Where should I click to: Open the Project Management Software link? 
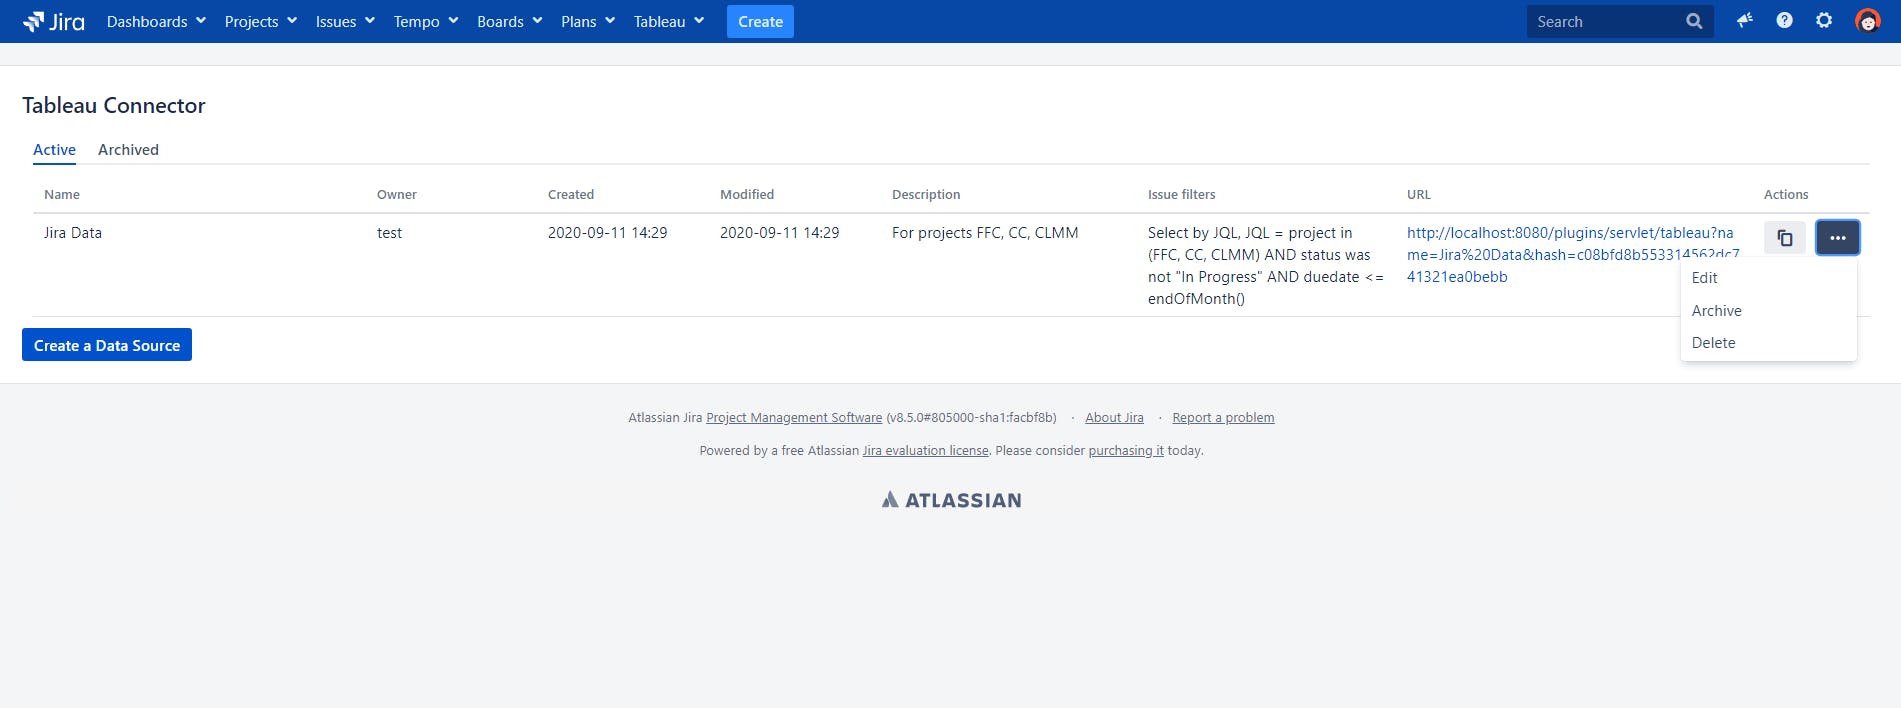point(794,418)
